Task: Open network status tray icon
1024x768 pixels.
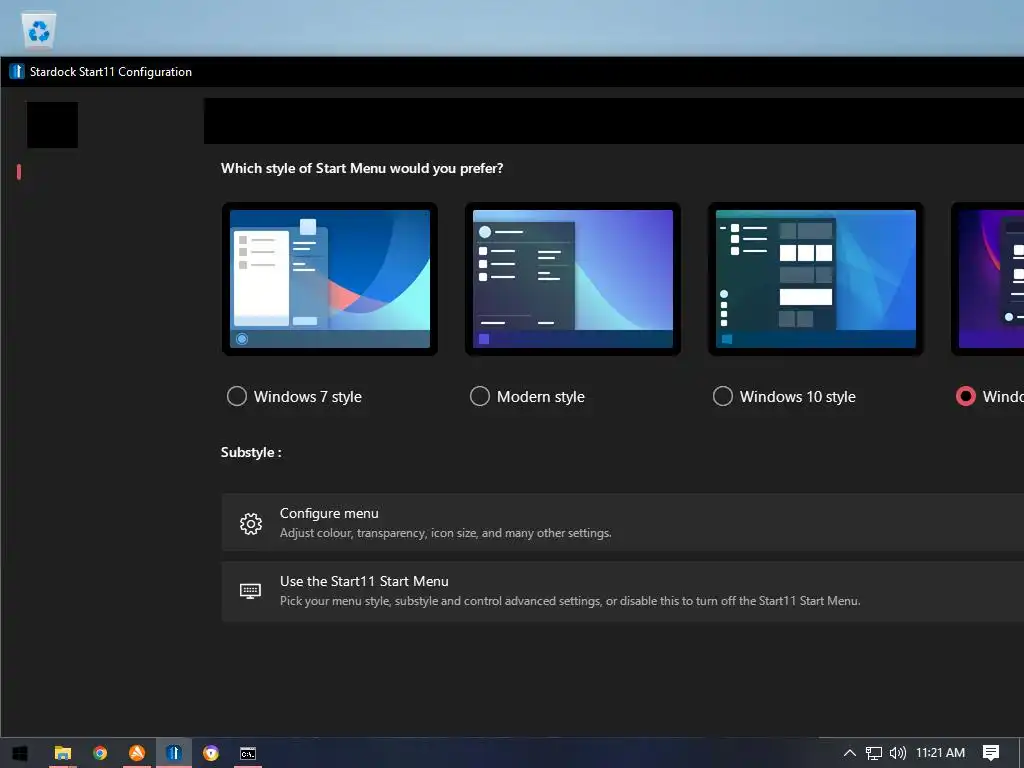Action: 874,753
